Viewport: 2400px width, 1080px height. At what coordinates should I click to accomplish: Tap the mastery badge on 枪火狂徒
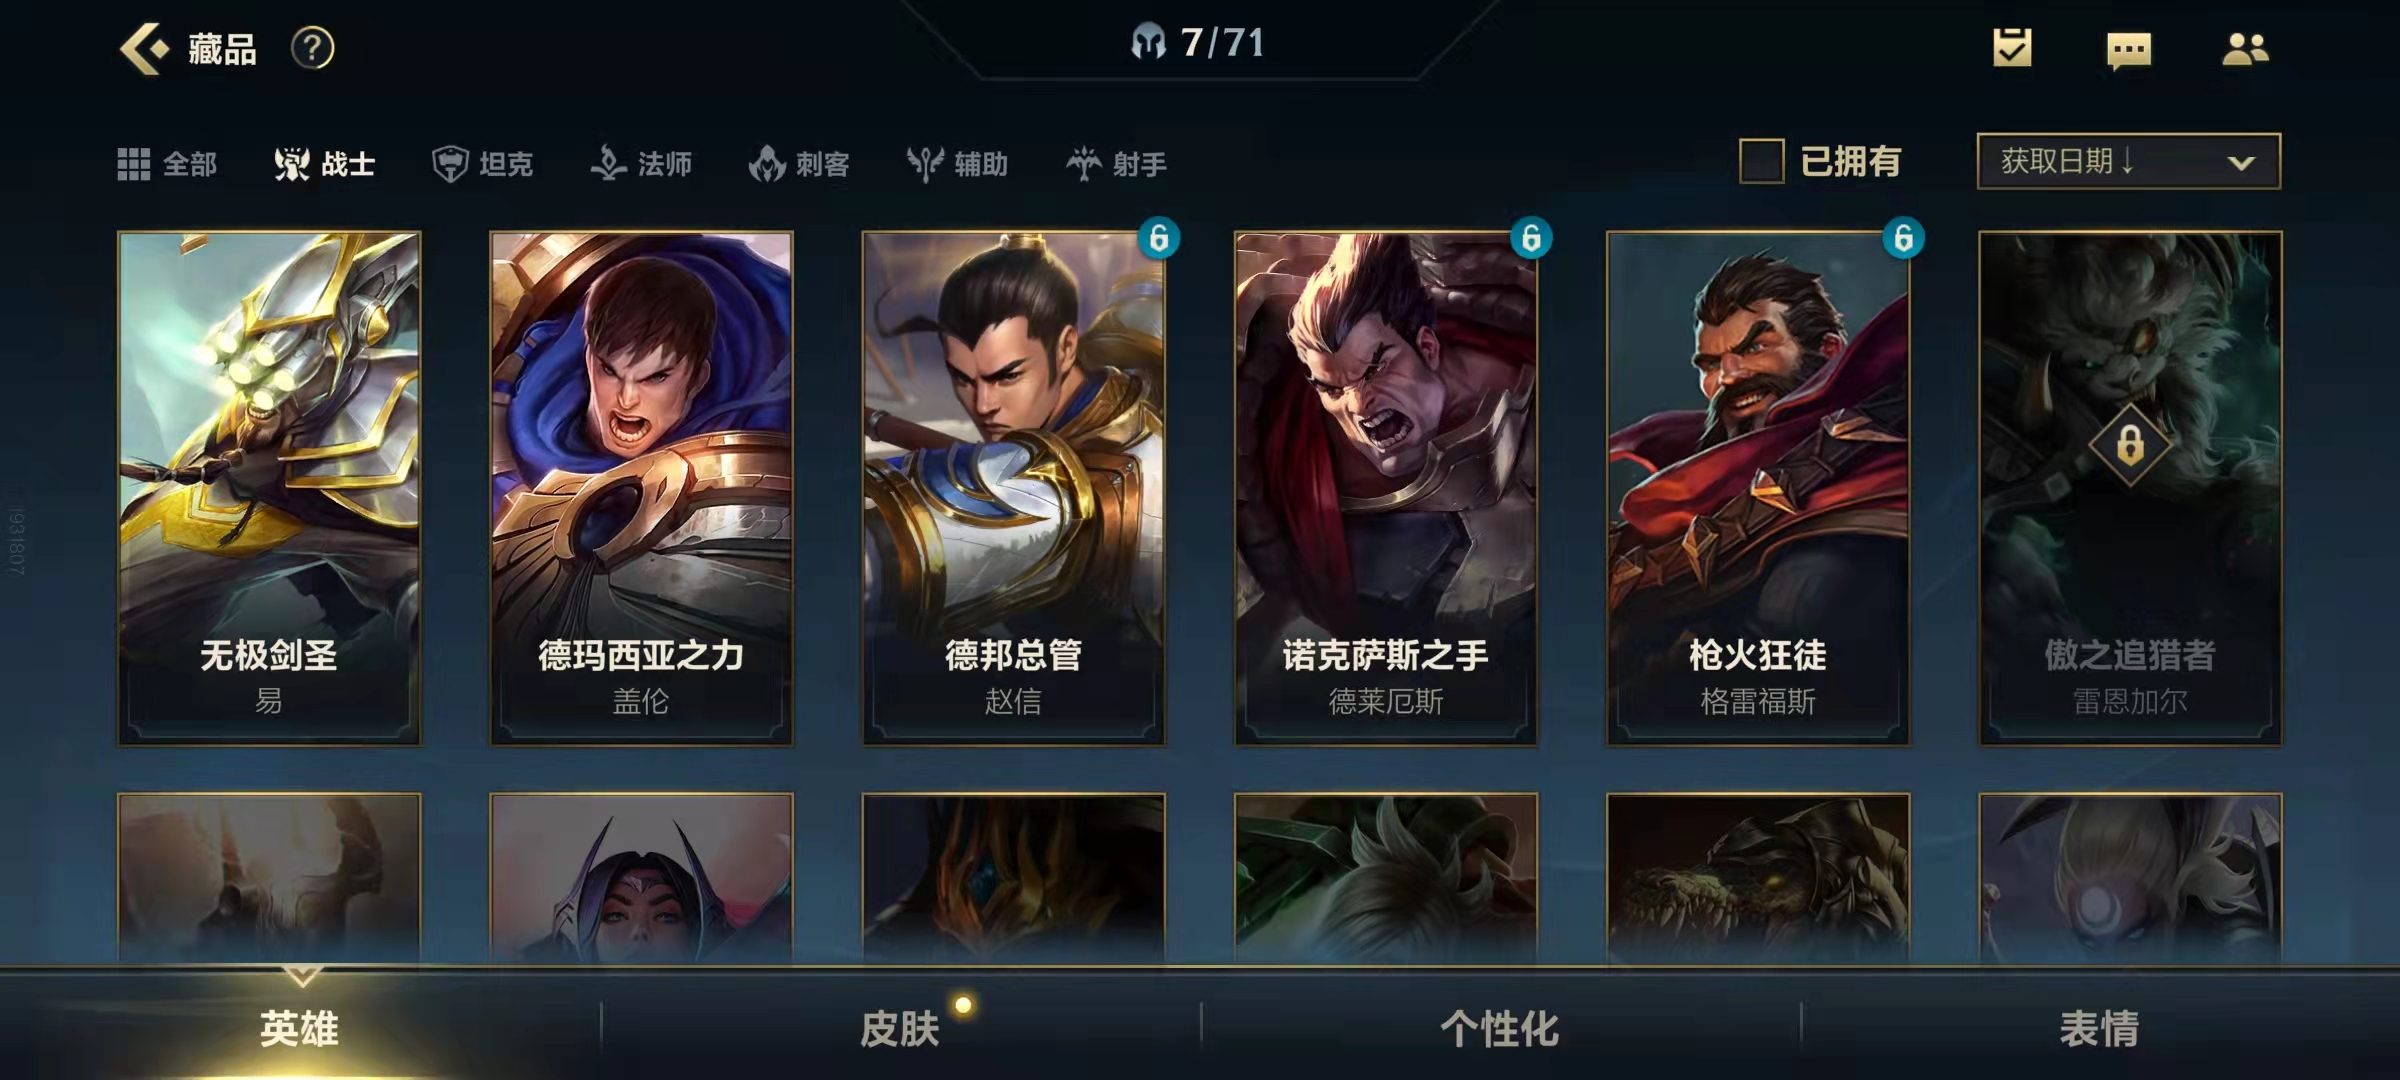tap(1903, 238)
